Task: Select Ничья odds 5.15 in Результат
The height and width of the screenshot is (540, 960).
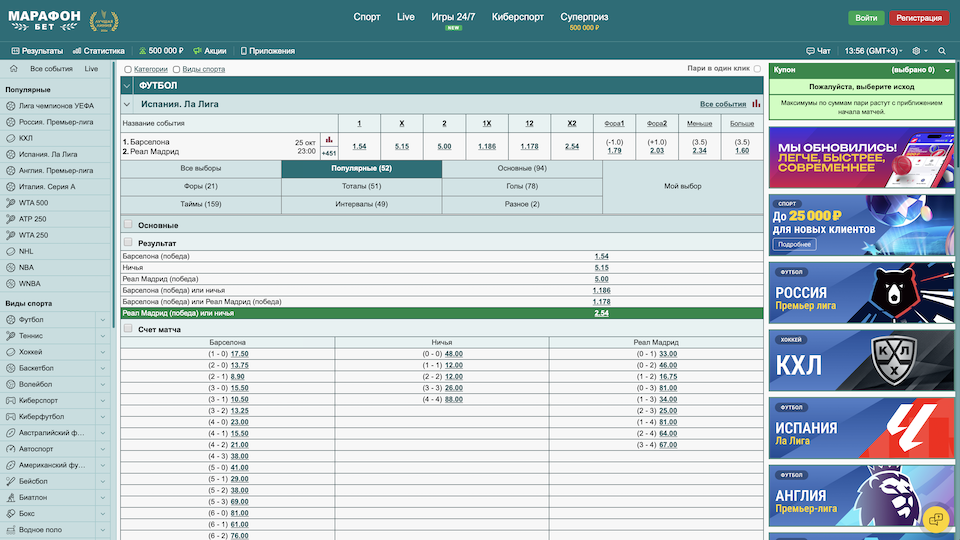Action: 601,268
